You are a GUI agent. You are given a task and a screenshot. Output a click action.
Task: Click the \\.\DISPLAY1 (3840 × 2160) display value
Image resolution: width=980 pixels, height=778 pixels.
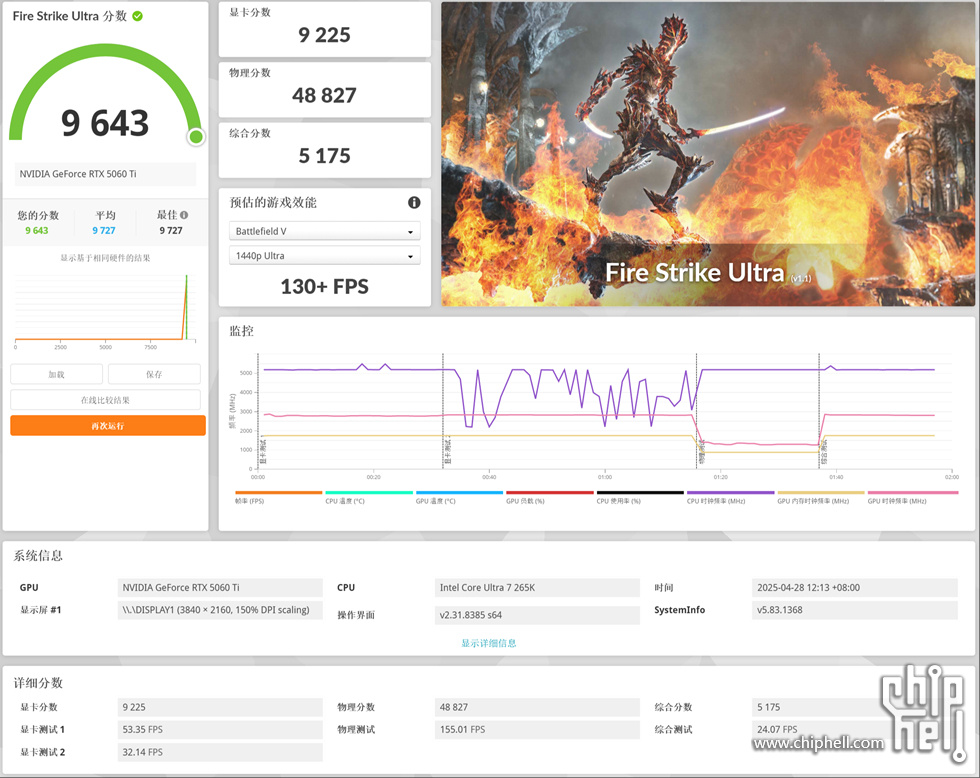(220, 610)
